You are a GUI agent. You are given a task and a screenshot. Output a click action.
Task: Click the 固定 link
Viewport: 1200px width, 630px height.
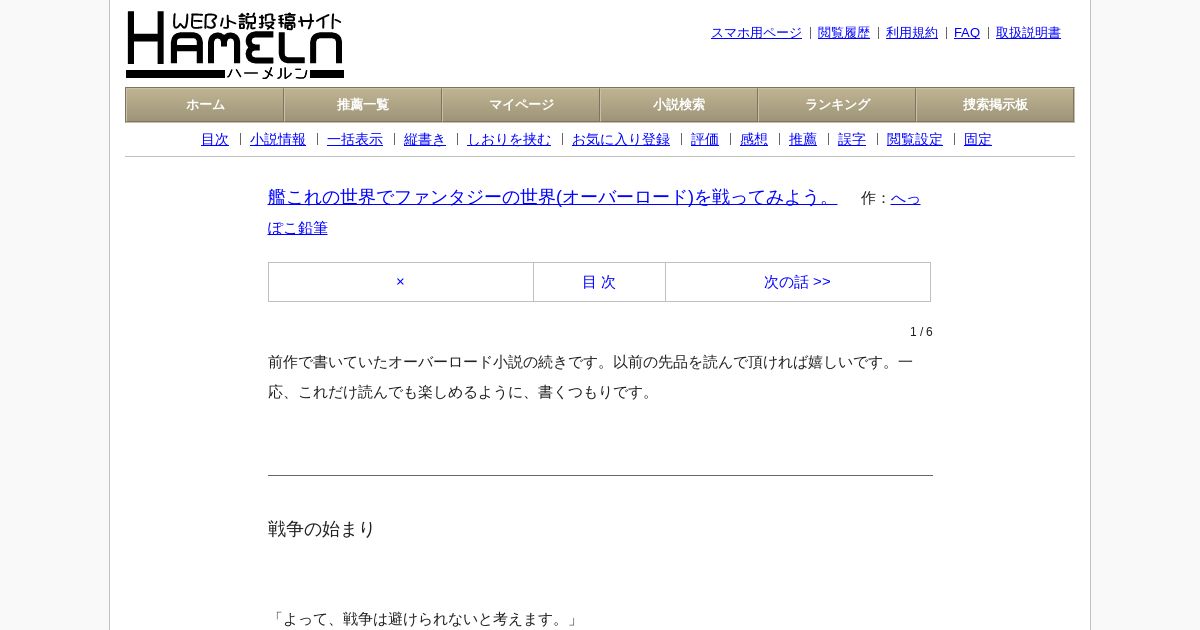click(978, 140)
